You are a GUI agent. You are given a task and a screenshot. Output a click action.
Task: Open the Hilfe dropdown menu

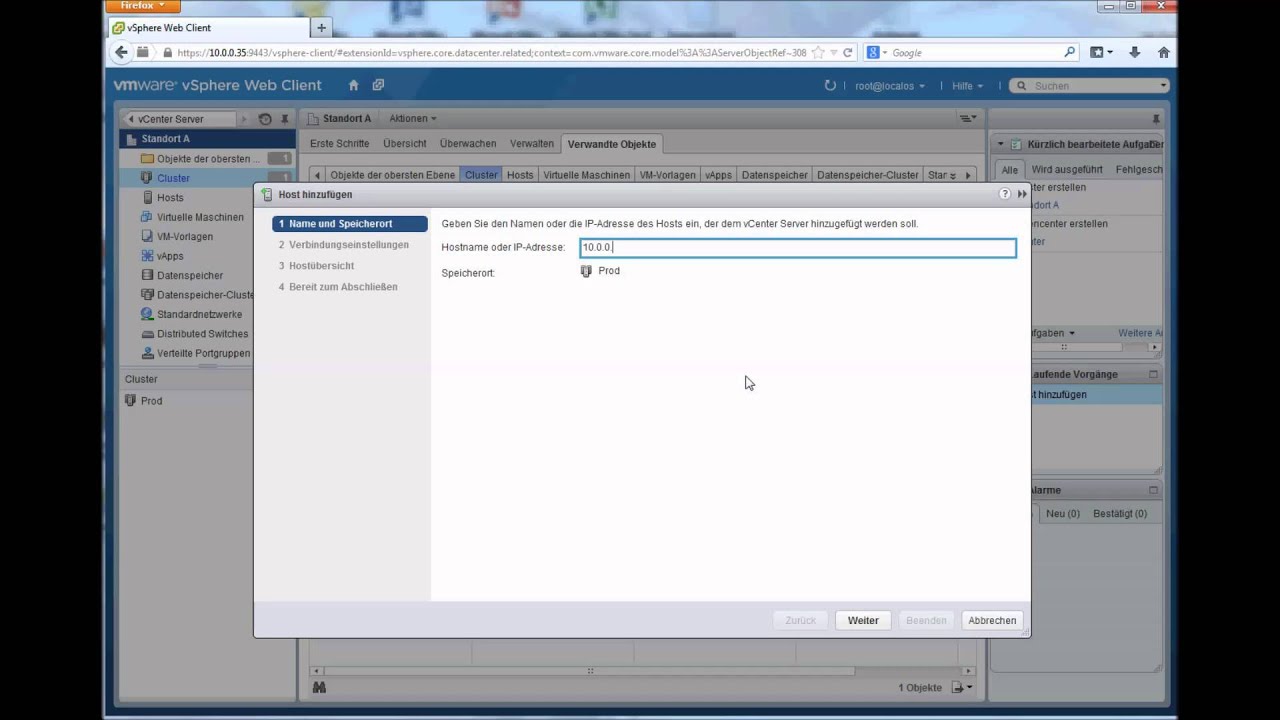coord(967,86)
